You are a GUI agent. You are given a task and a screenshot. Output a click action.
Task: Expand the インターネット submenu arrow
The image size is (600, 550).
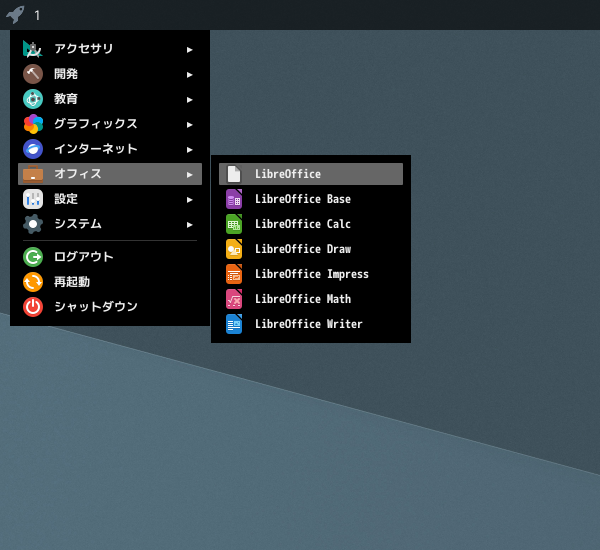click(189, 150)
